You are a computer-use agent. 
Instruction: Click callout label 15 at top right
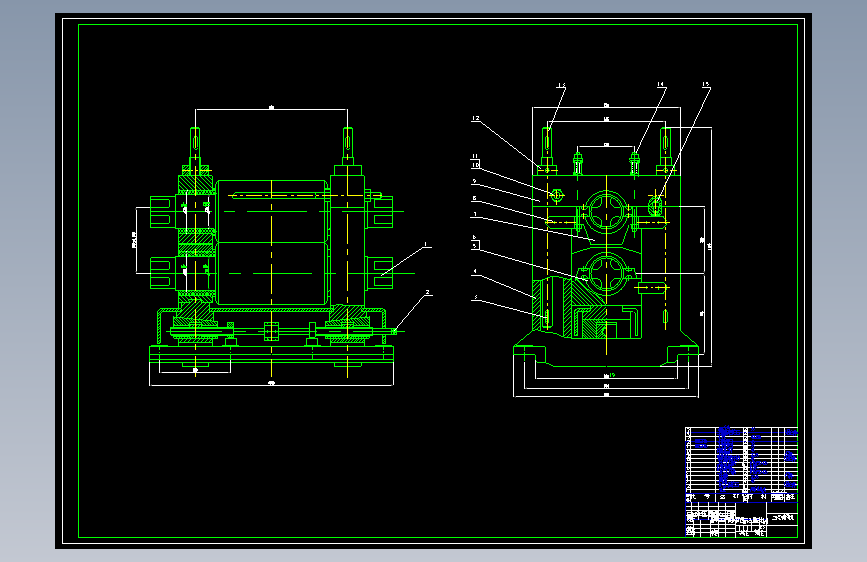click(x=706, y=84)
